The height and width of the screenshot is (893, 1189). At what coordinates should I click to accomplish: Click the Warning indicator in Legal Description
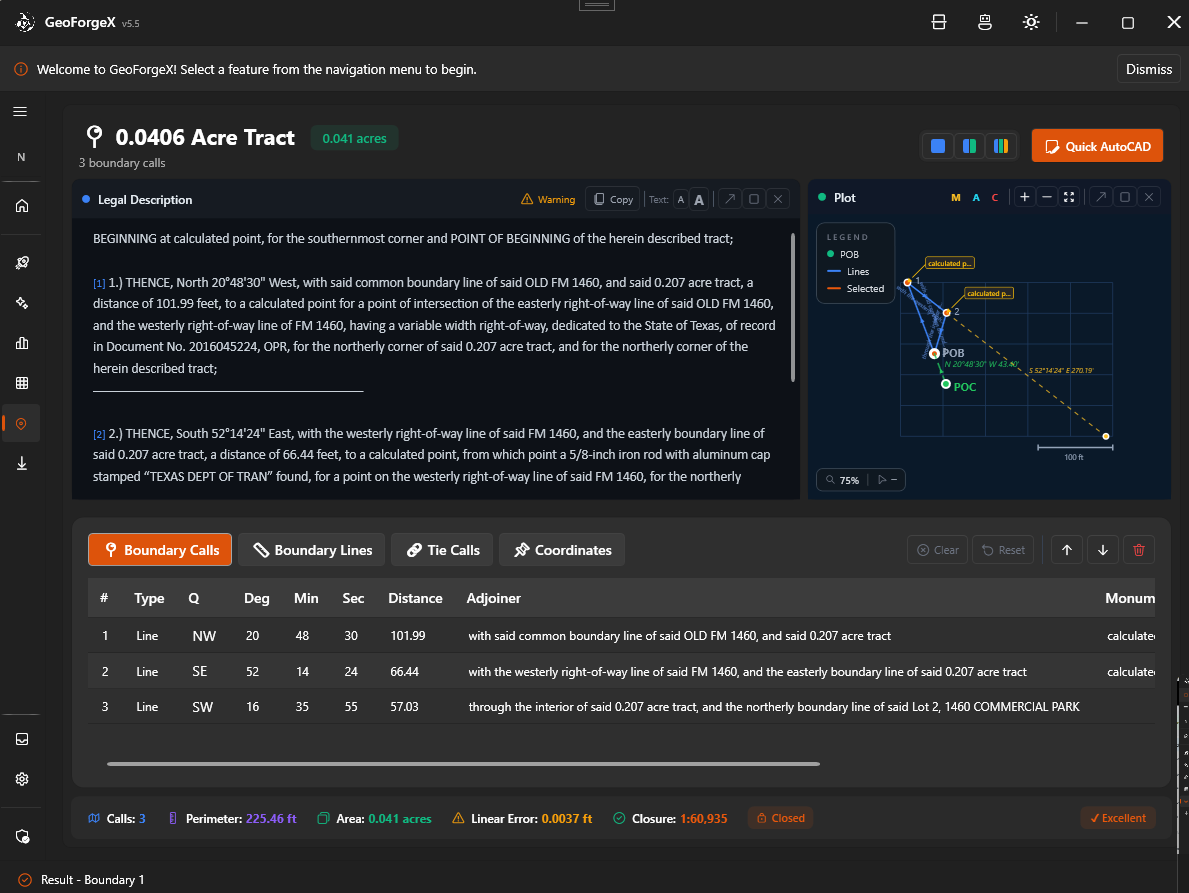point(548,199)
